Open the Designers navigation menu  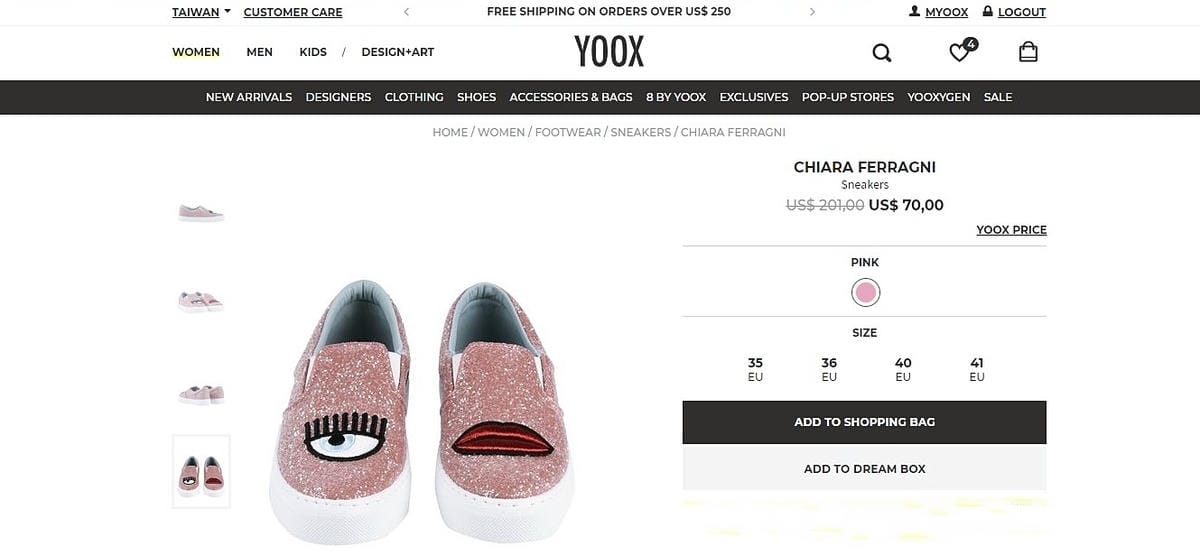(338, 97)
